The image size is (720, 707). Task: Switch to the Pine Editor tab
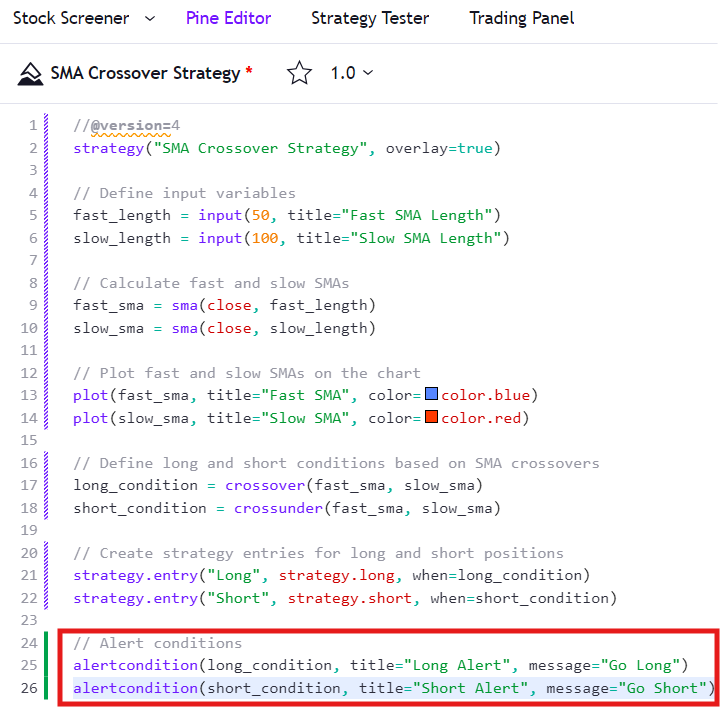point(228,18)
